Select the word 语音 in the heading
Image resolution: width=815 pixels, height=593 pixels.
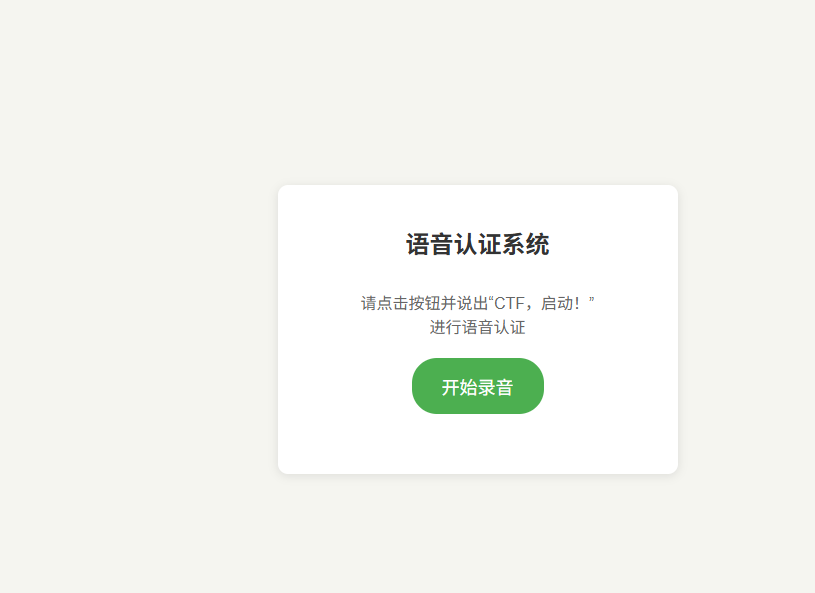[x=429, y=244]
